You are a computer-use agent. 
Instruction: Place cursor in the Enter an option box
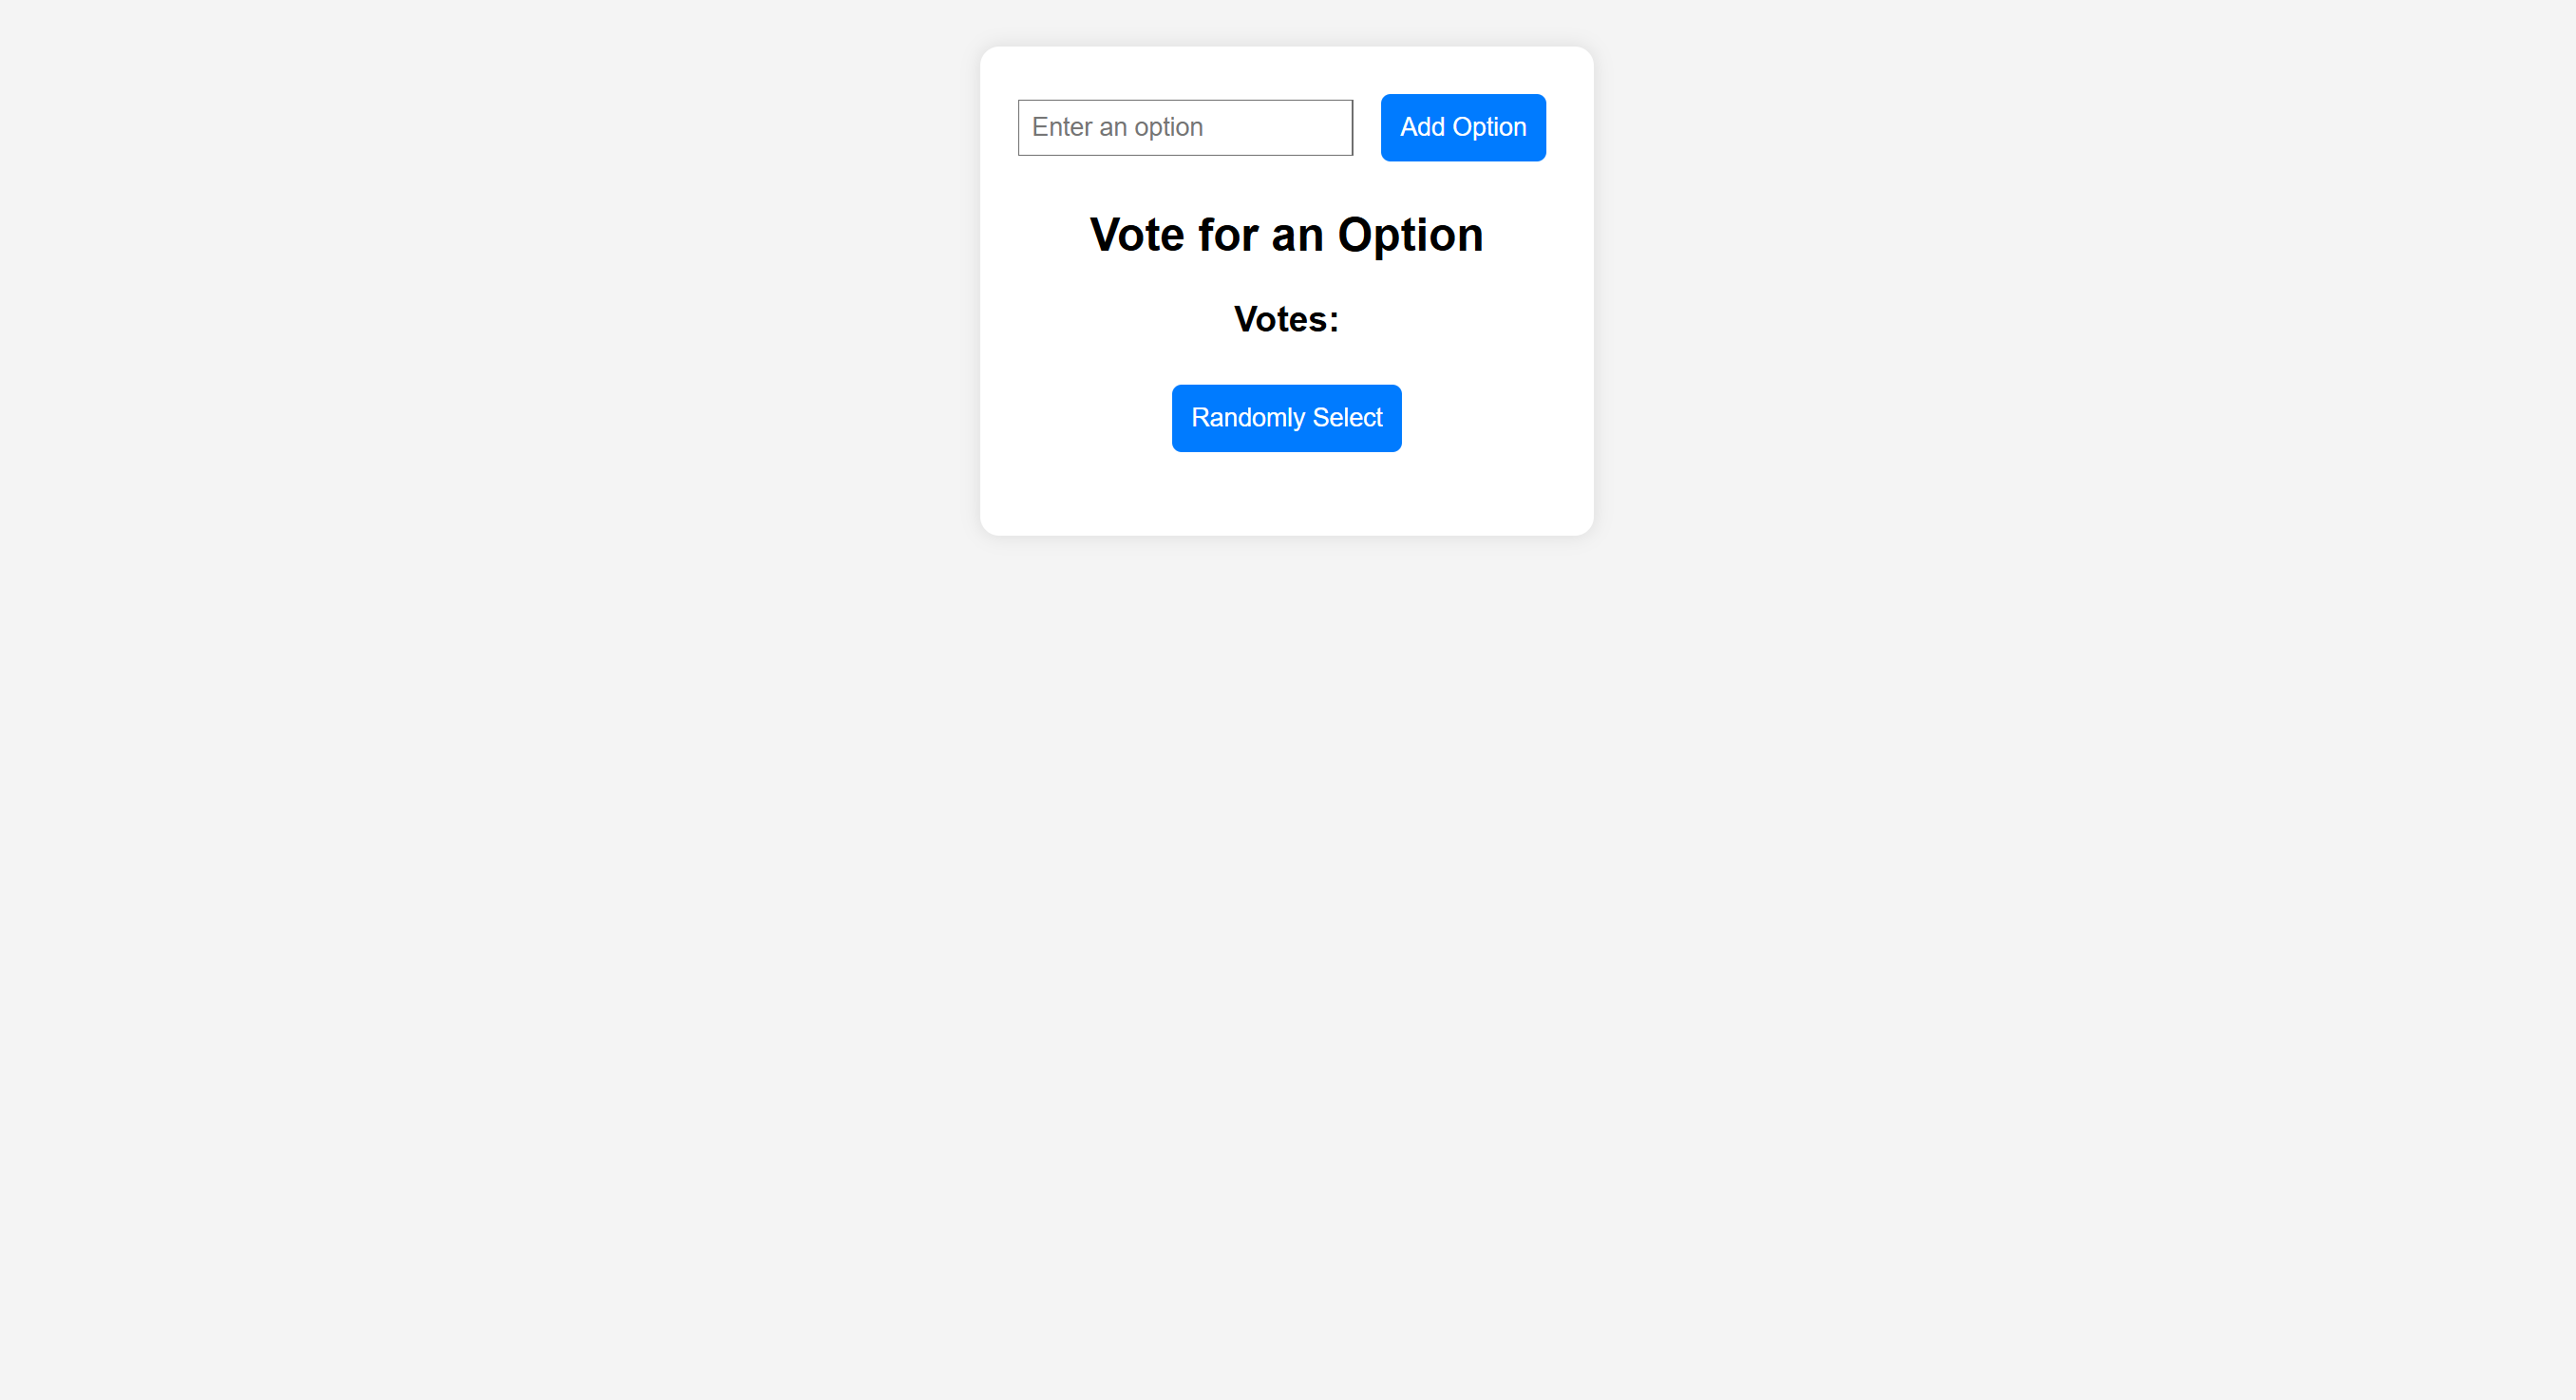[1185, 127]
